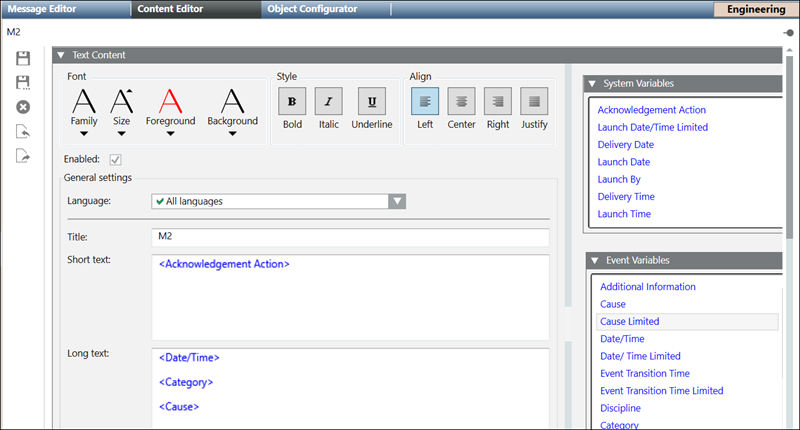Align text to the right
The height and width of the screenshot is (430, 800).
498,101
